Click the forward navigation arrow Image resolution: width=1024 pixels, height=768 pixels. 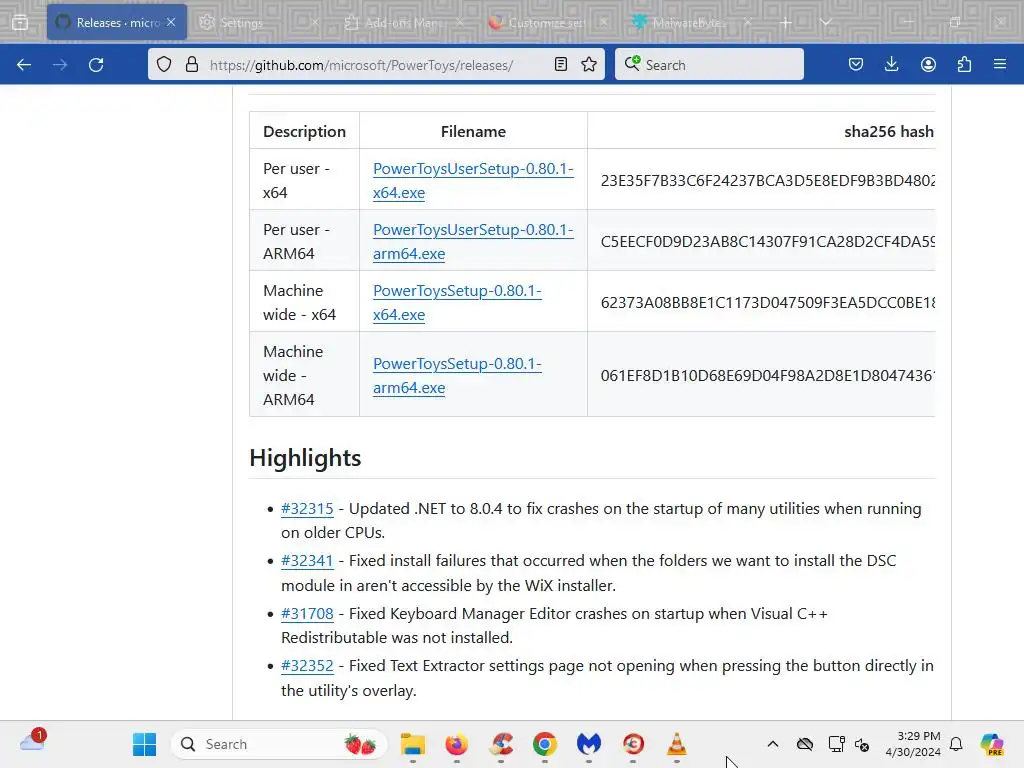tap(60, 65)
